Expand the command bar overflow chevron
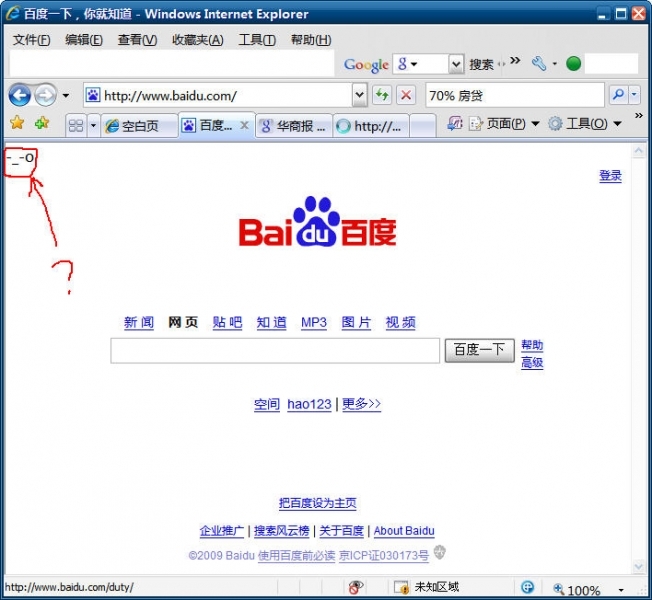 coord(639,115)
